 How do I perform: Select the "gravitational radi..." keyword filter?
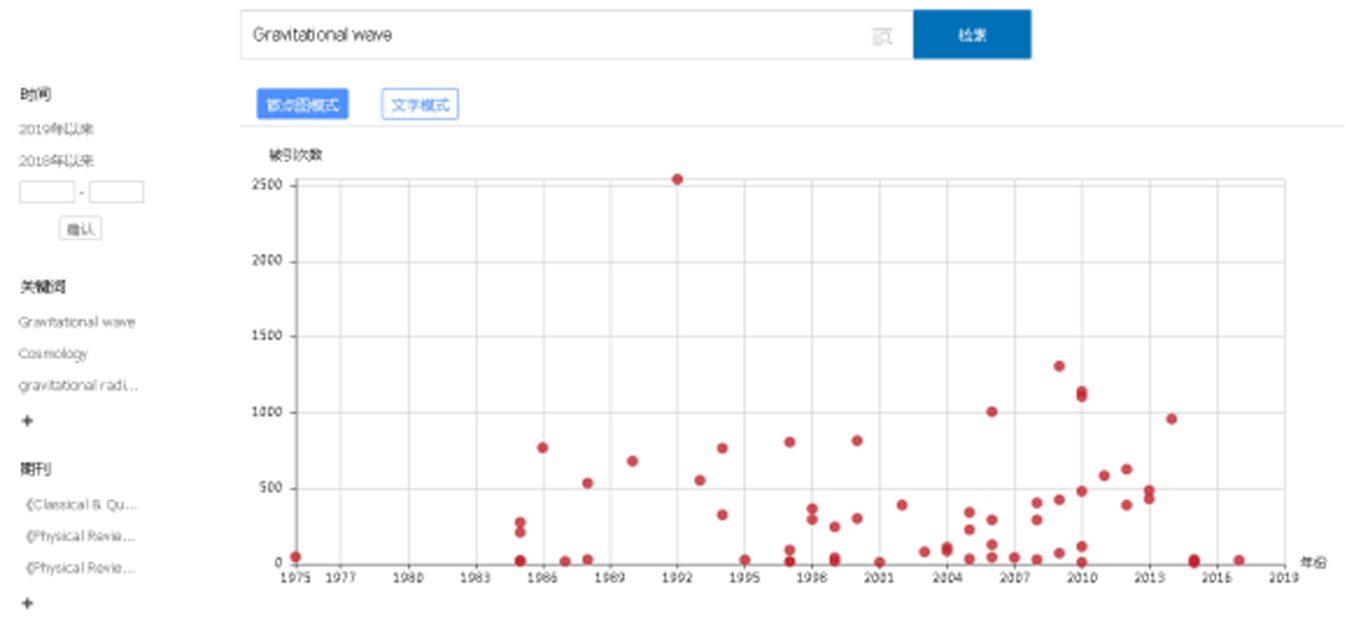coord(78,385)
